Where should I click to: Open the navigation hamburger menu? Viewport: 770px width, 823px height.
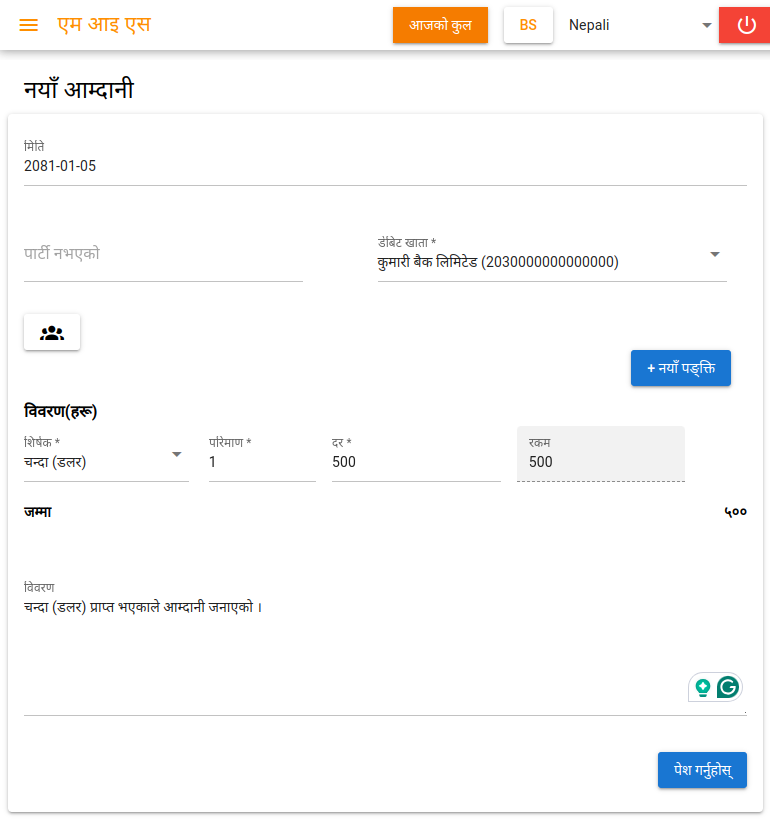(28, 25)
